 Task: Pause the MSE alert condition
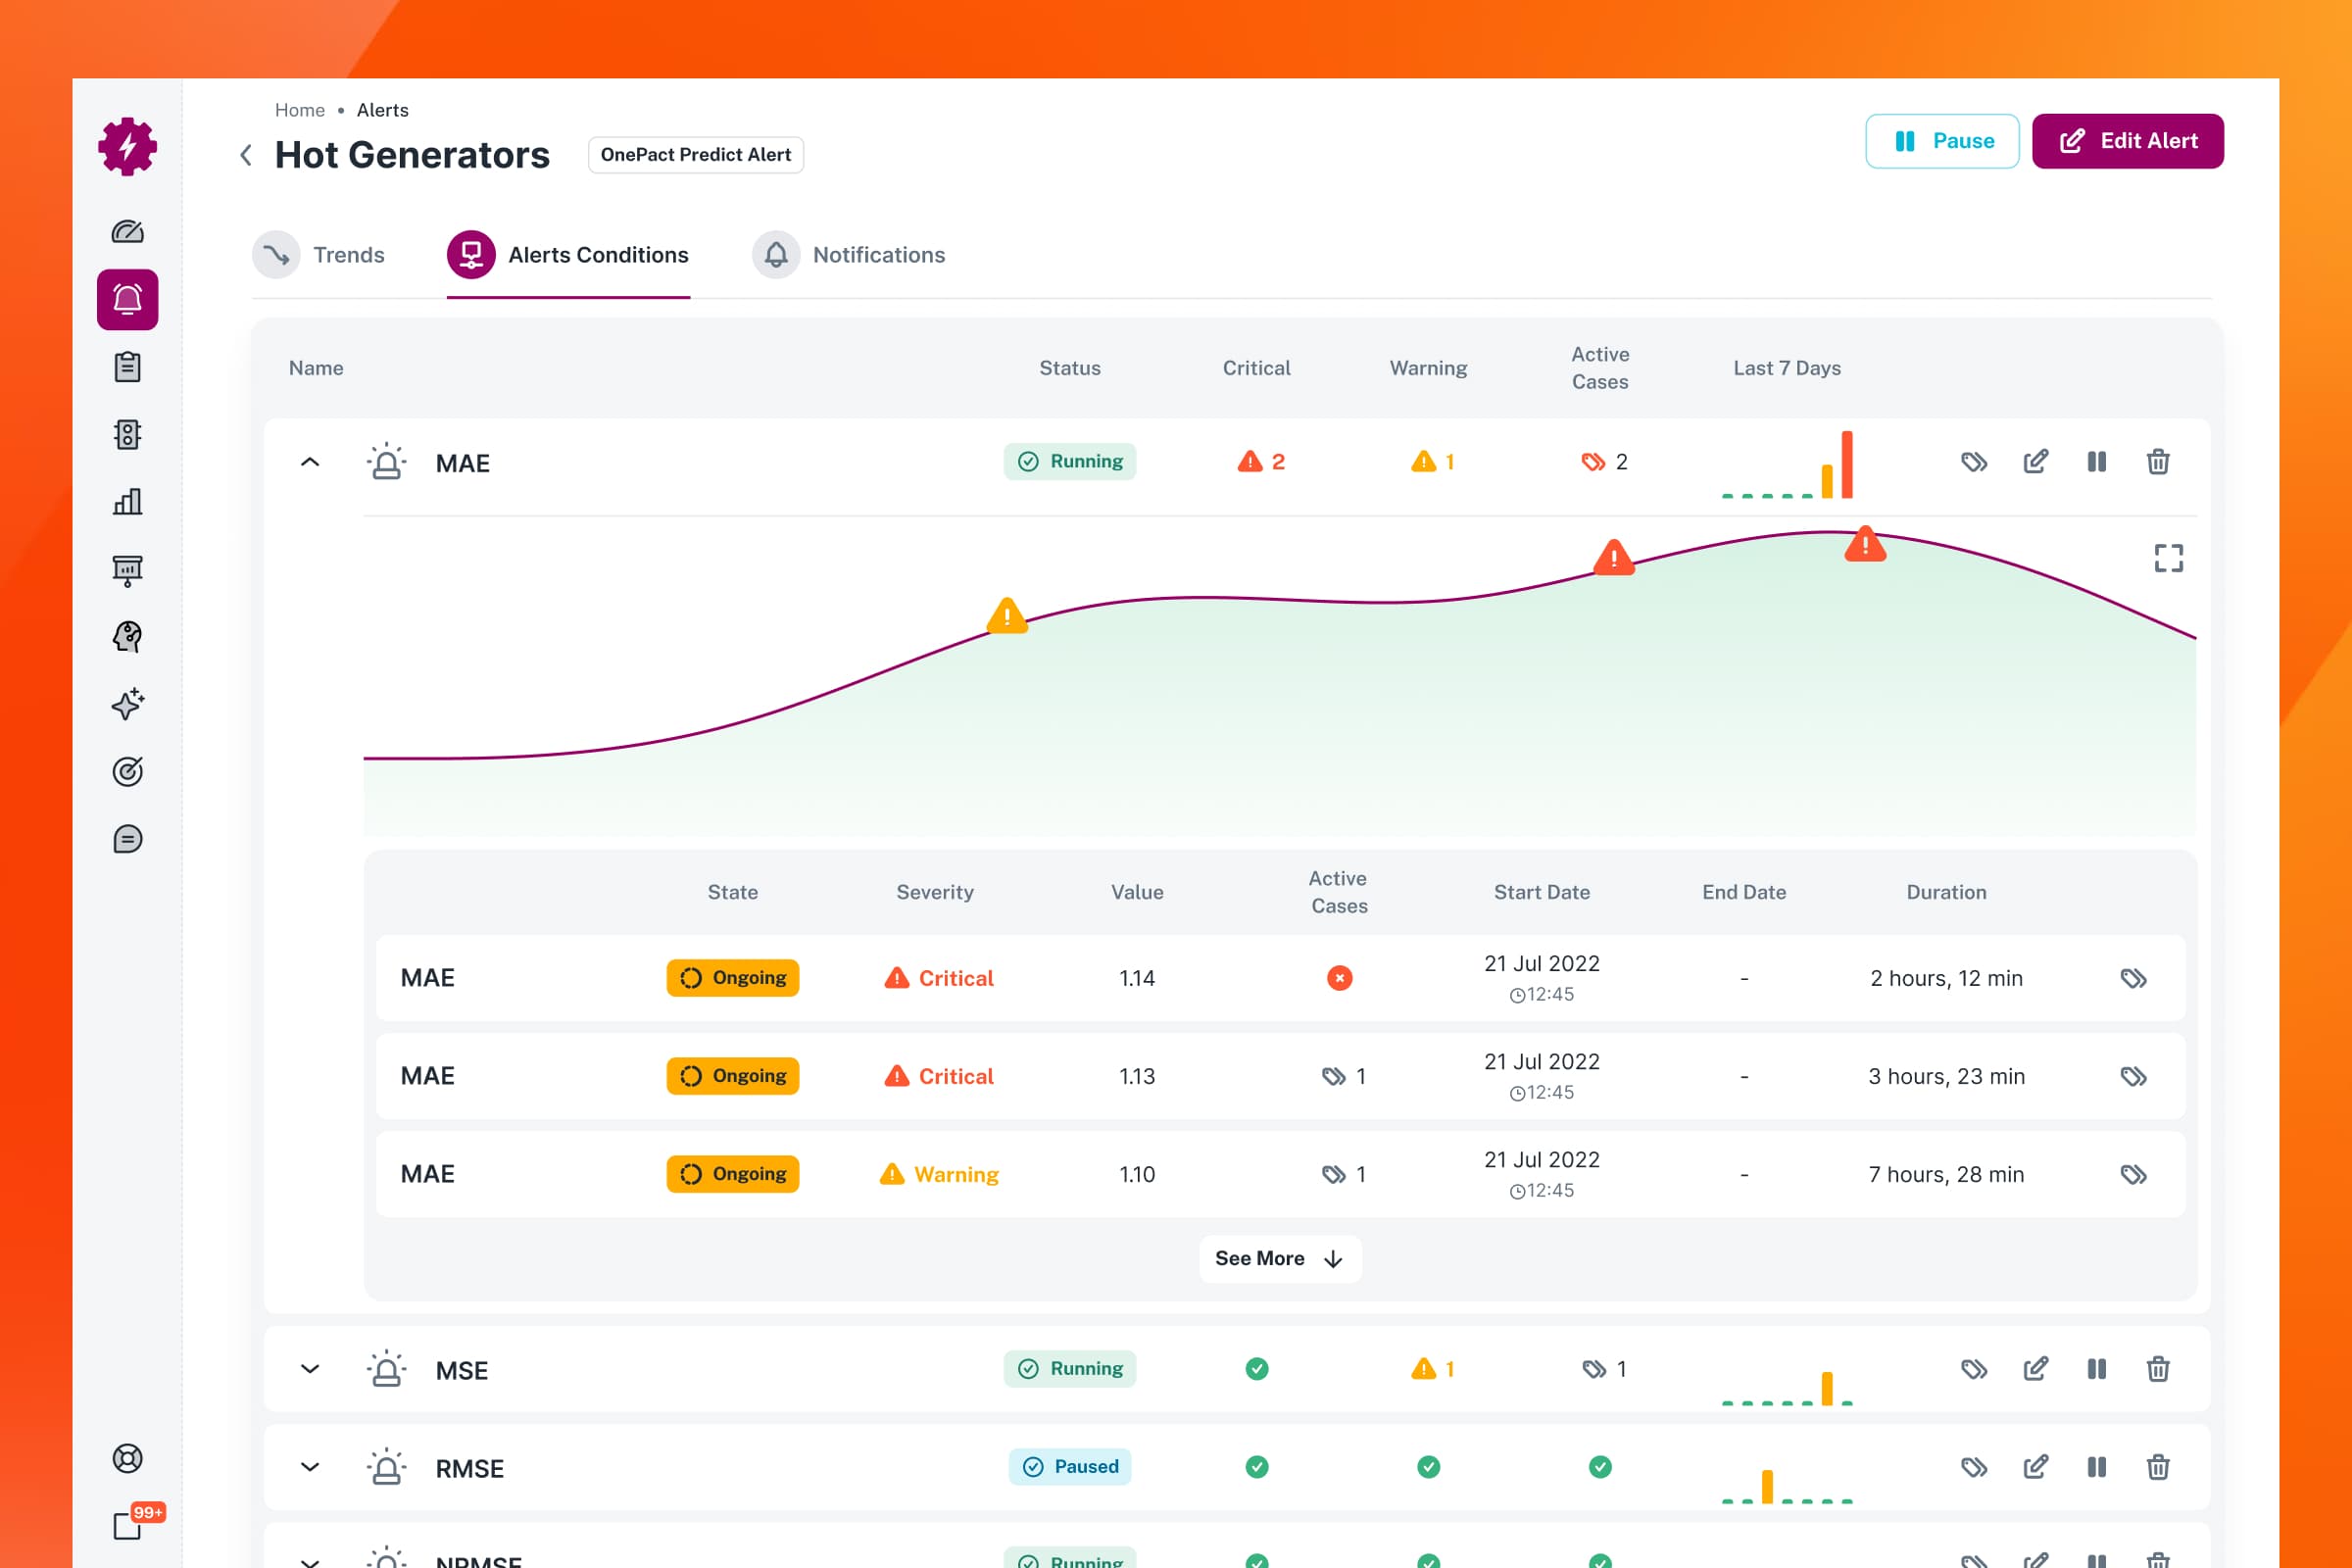tap(2097, 1369)
